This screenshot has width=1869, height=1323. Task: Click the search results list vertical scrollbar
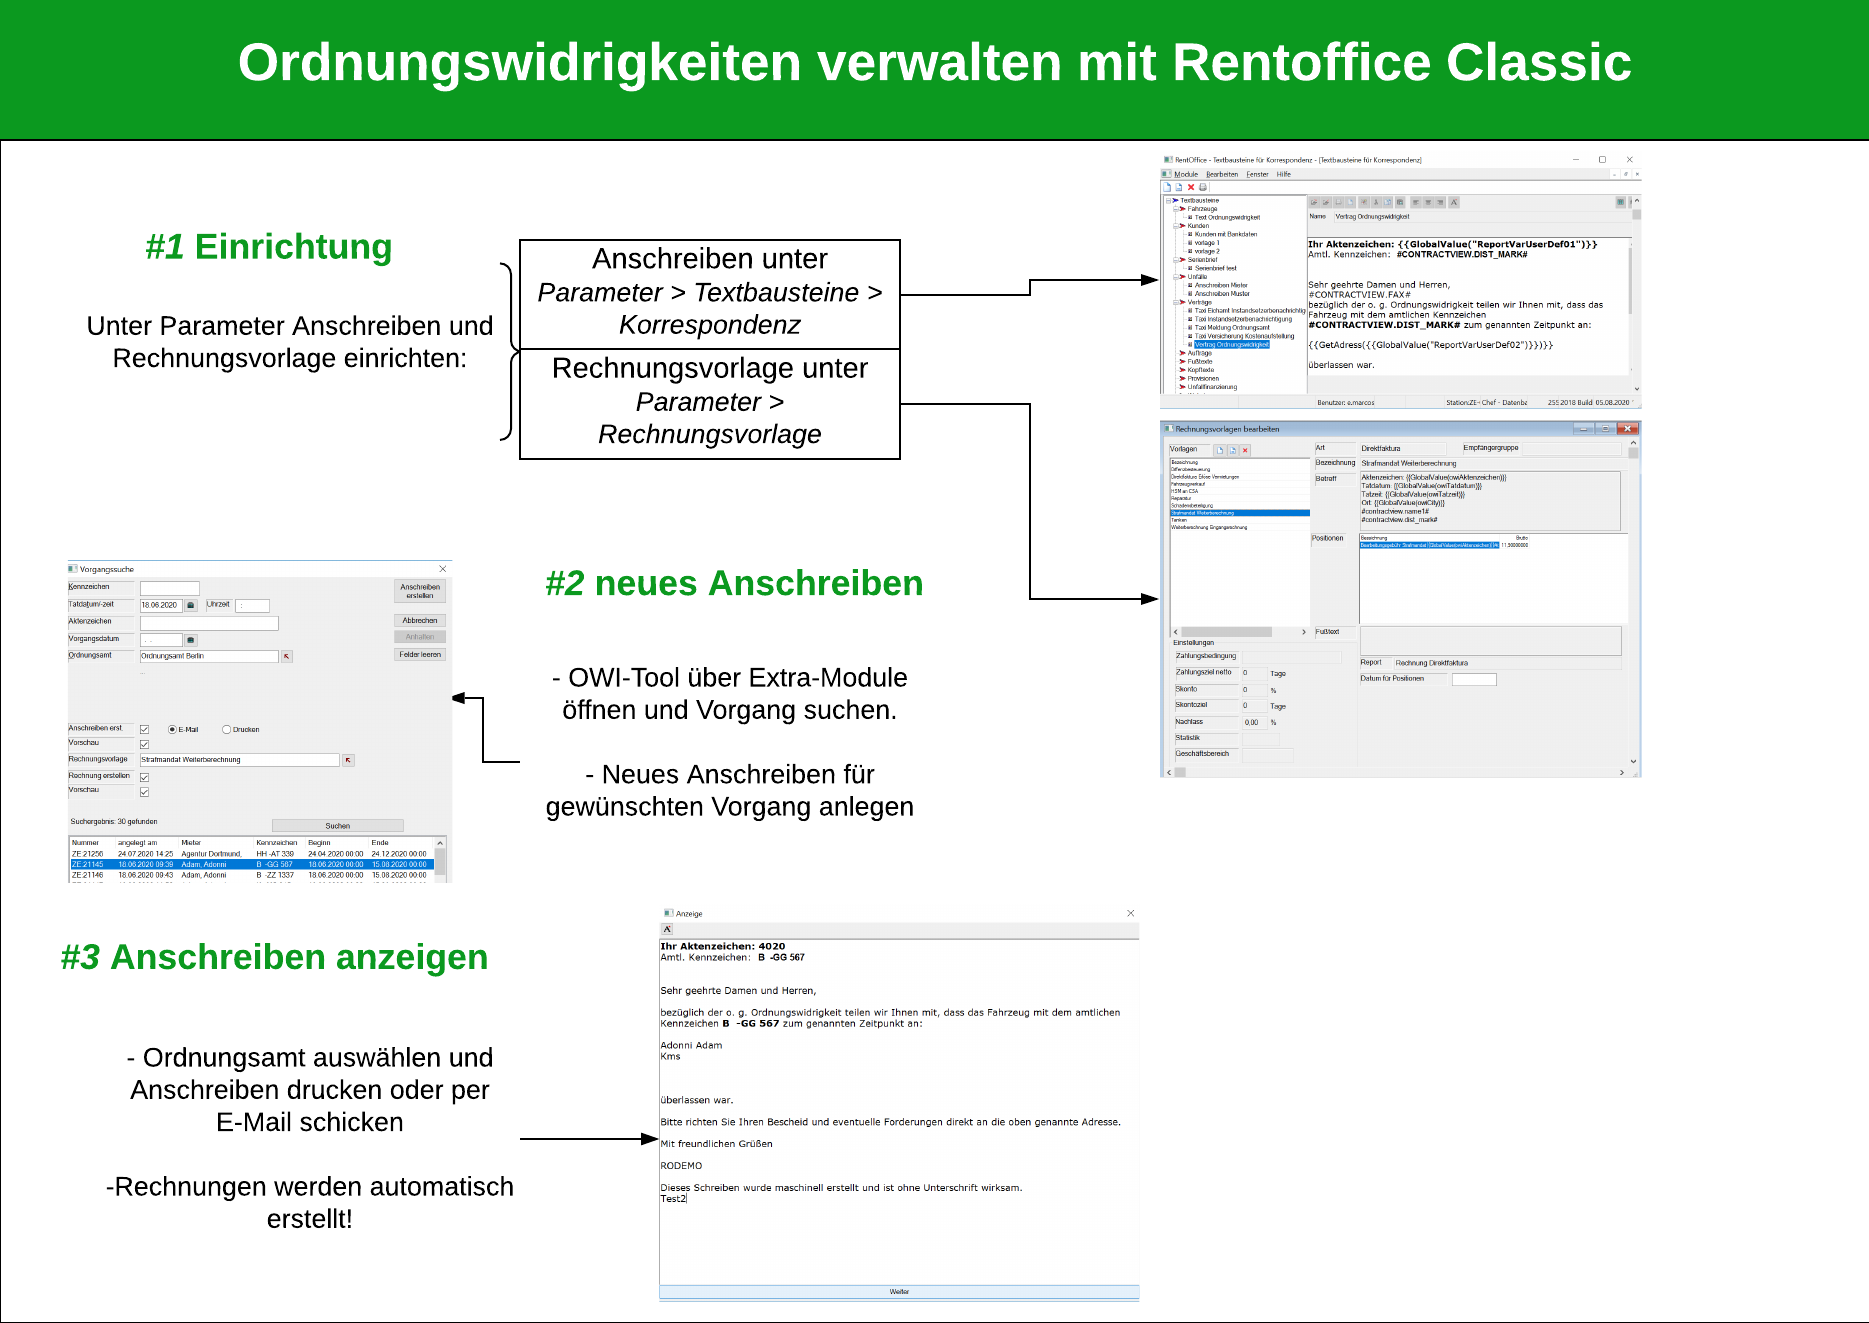[440, 861]
